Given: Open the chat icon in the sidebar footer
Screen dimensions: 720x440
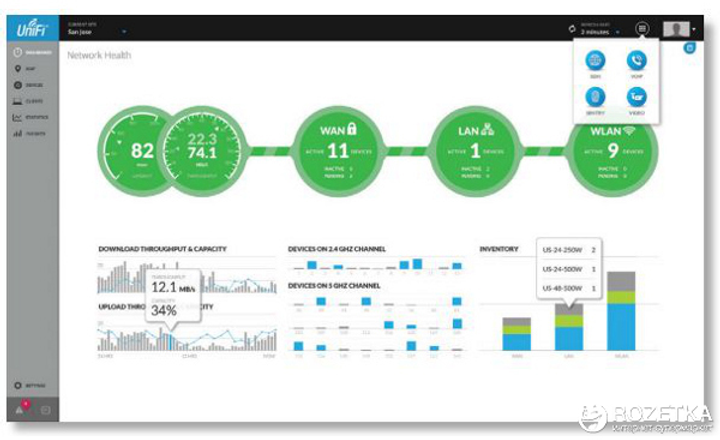Looking at the screenshot, I should (45, 410).
